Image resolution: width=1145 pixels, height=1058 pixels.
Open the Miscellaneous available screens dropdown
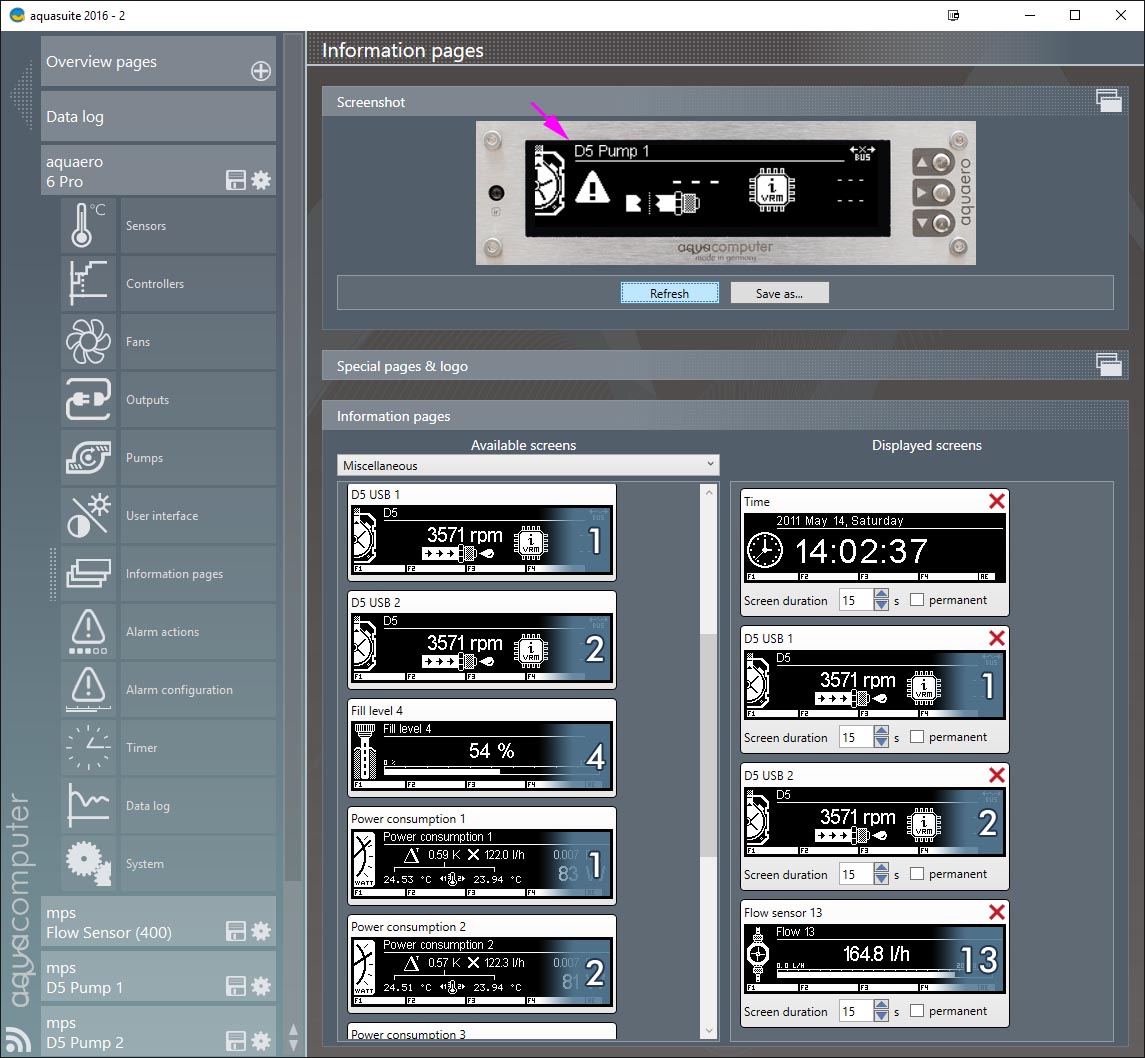point(528,465)
